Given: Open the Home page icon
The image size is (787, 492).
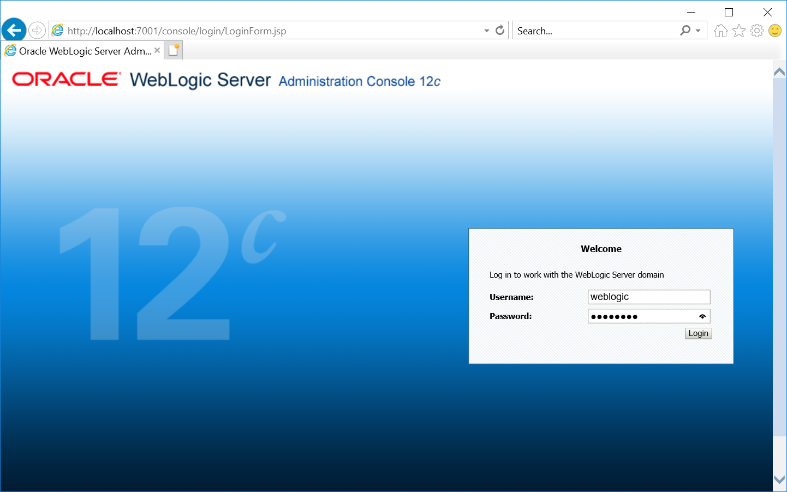Looking at the screenshot, I should point(720,31).
